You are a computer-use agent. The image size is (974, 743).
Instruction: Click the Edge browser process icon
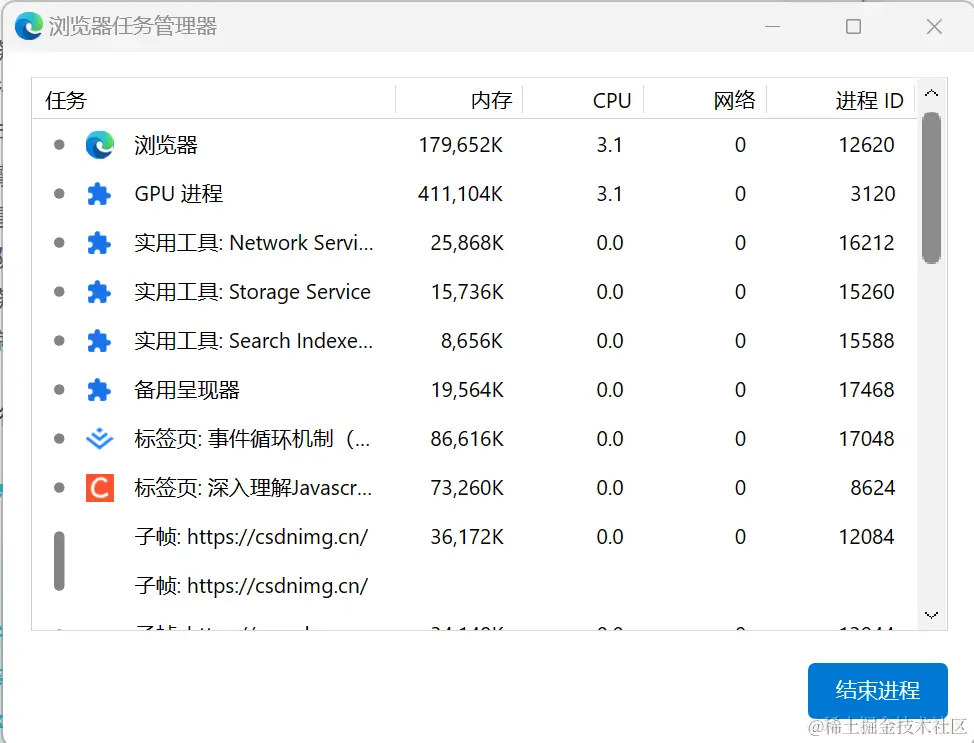[x=99, y=145]
